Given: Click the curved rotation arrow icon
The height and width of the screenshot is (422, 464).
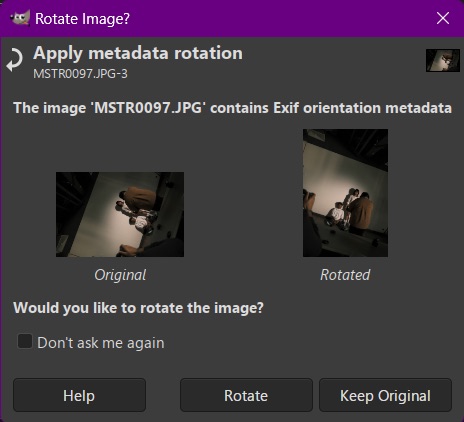Looking at the screenshot, I should coord(15,60).
